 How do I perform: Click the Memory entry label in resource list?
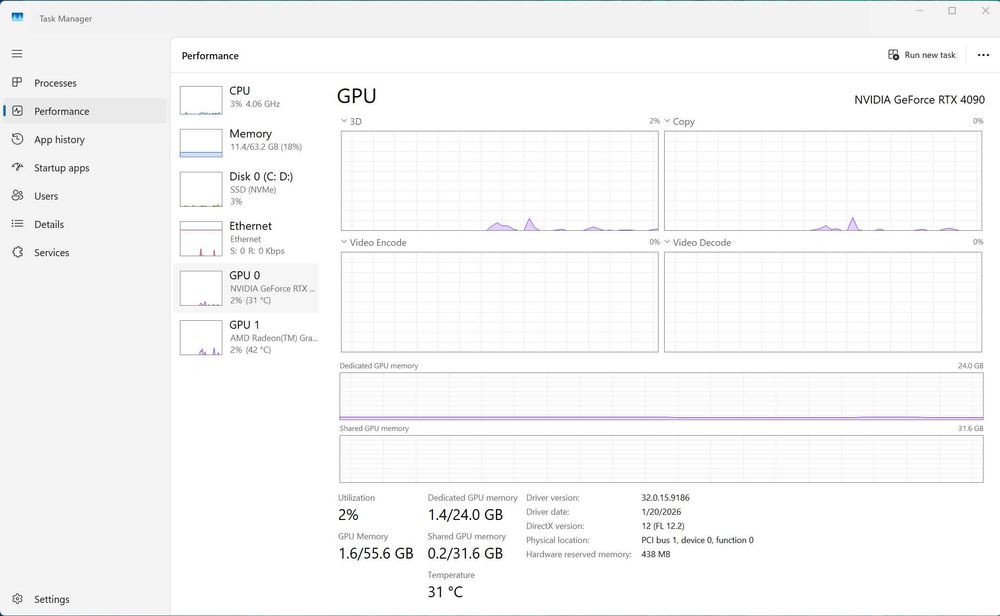[x=251, y=133]
